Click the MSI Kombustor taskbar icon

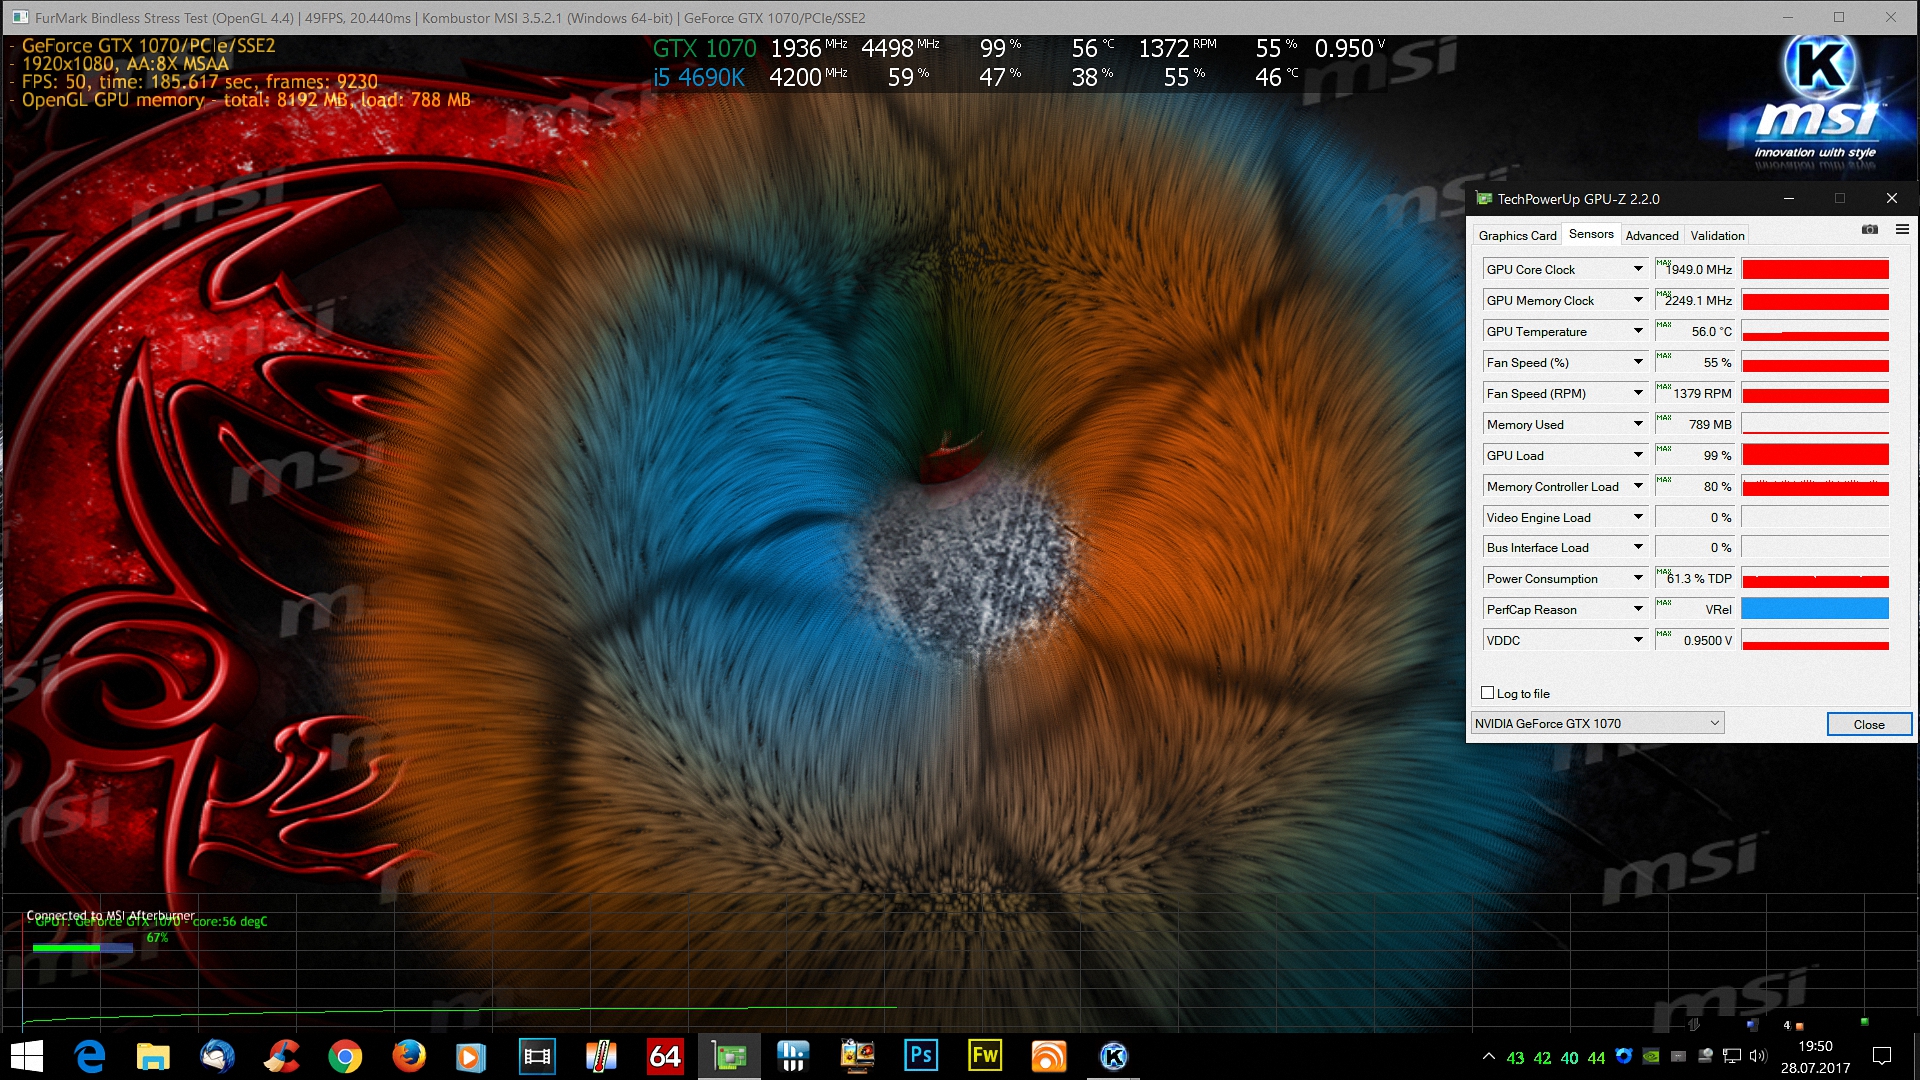tap(1113, 1056)
